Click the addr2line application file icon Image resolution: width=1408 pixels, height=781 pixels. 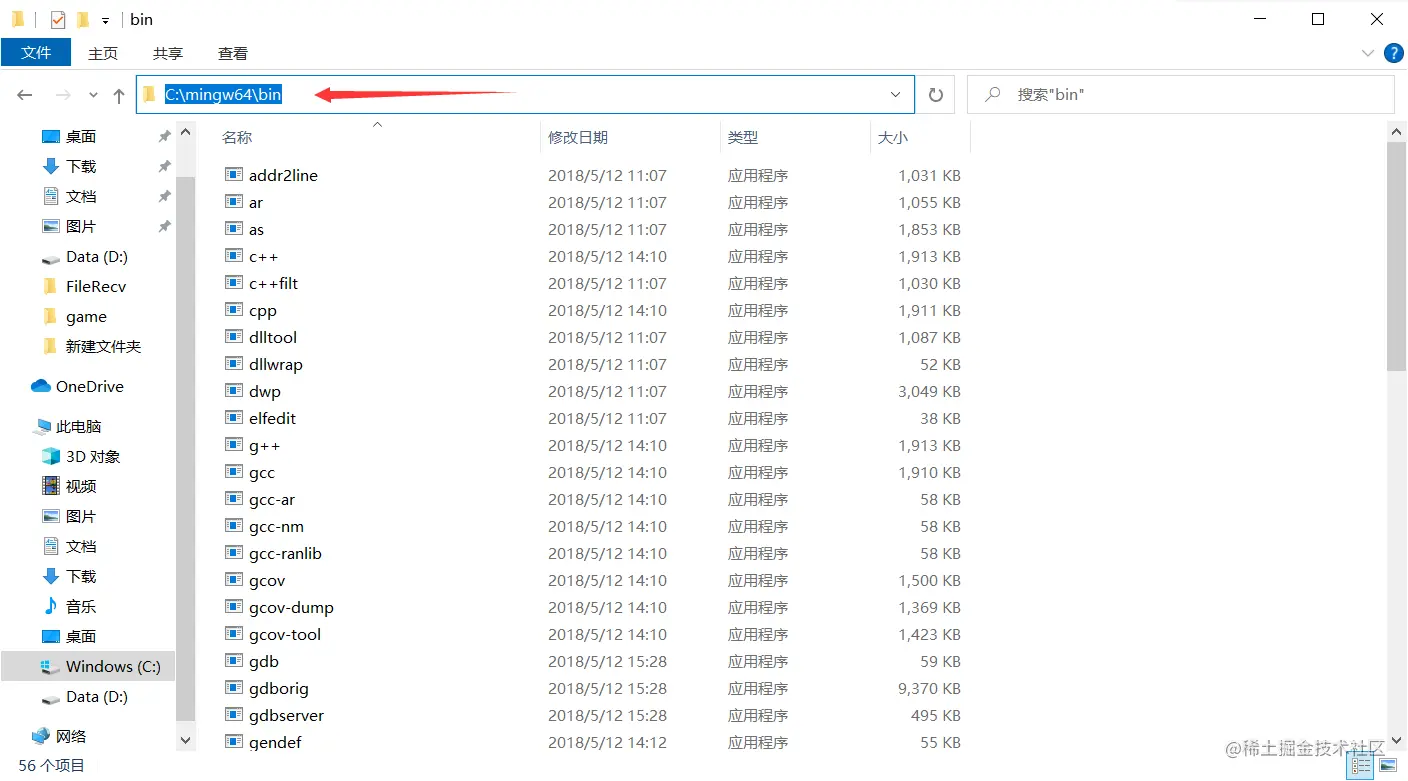pos(234,175)
